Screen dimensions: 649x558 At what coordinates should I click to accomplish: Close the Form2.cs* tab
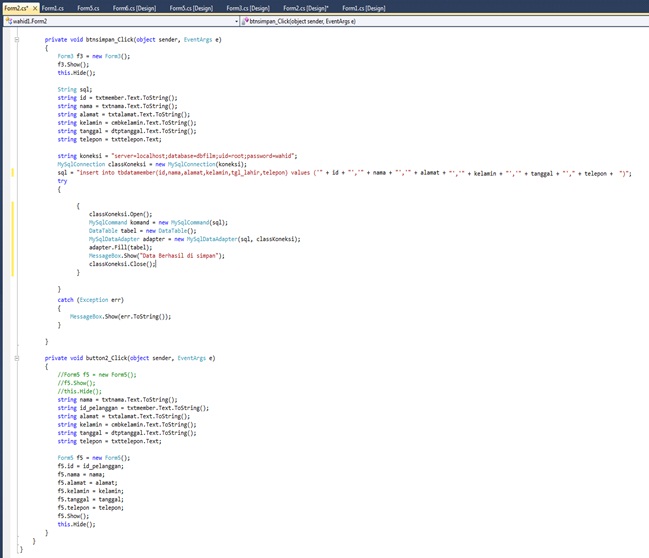[x=35, y=8]
